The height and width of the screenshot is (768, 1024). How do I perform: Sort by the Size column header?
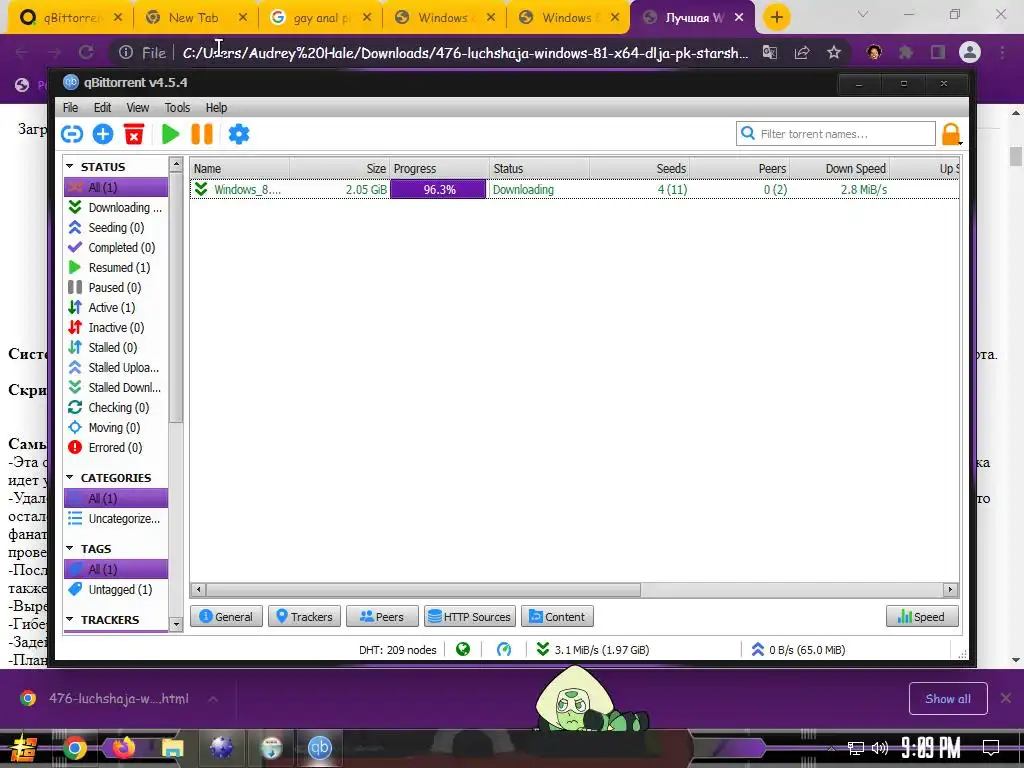tap(340, 168)
